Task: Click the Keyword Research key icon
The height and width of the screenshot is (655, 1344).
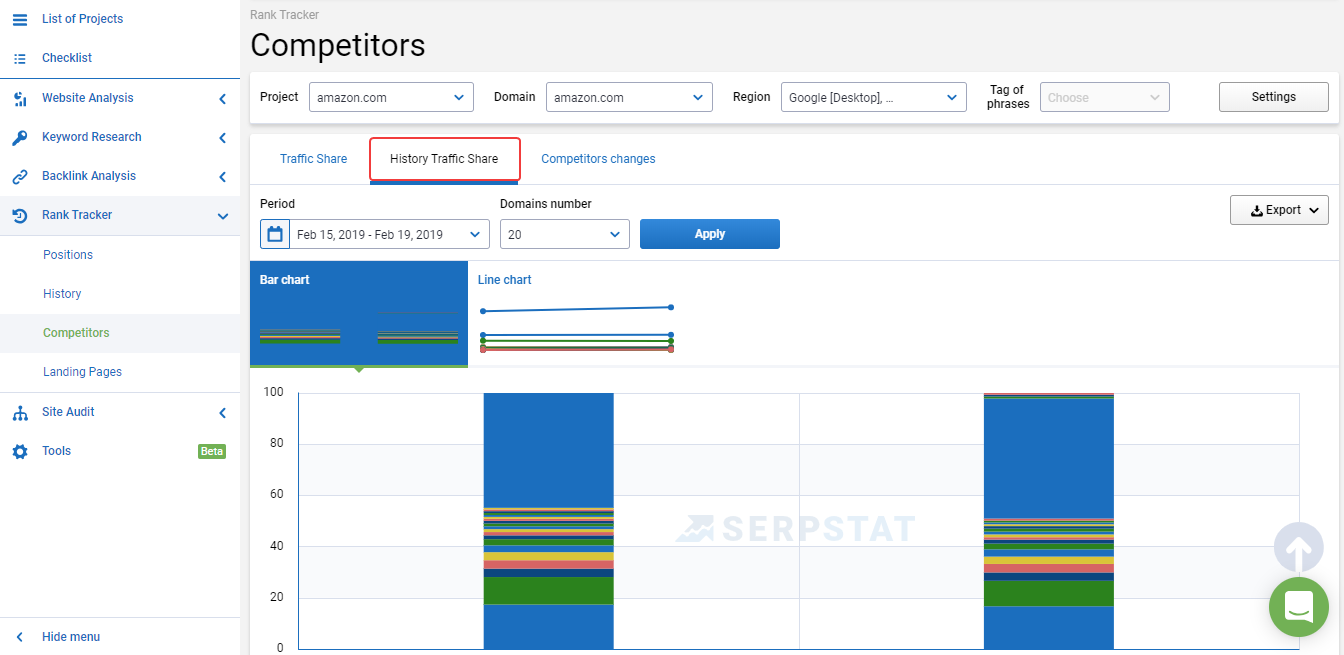Action: [x=20, y=137]
